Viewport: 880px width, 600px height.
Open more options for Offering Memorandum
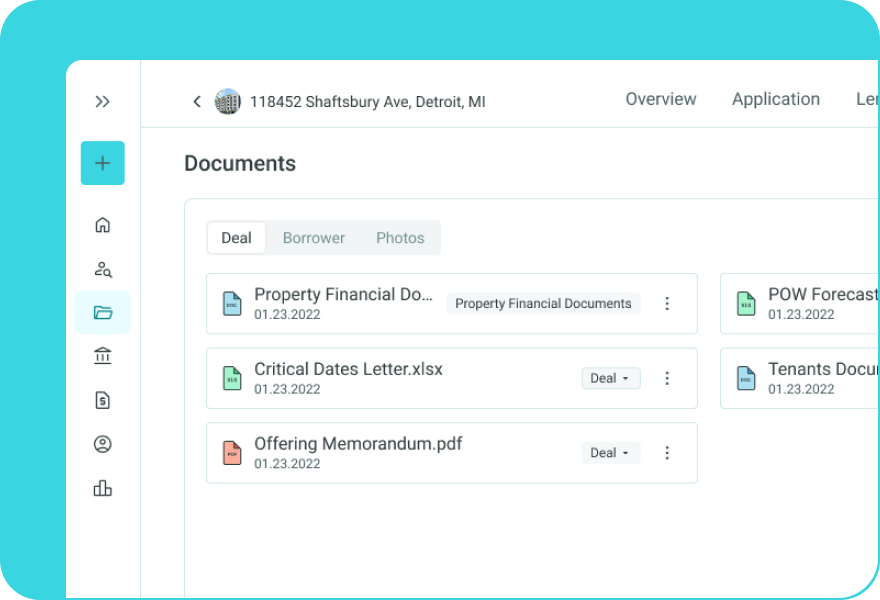click(x=667, y=453)
